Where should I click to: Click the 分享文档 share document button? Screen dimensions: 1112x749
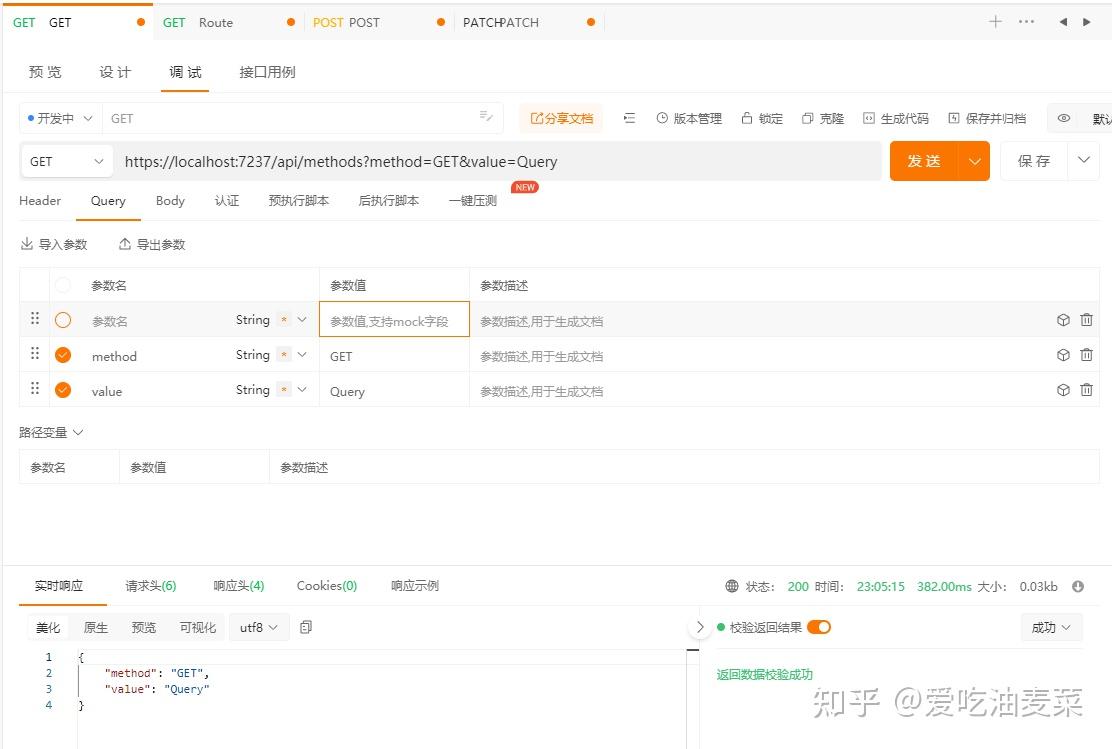(561, 118)
